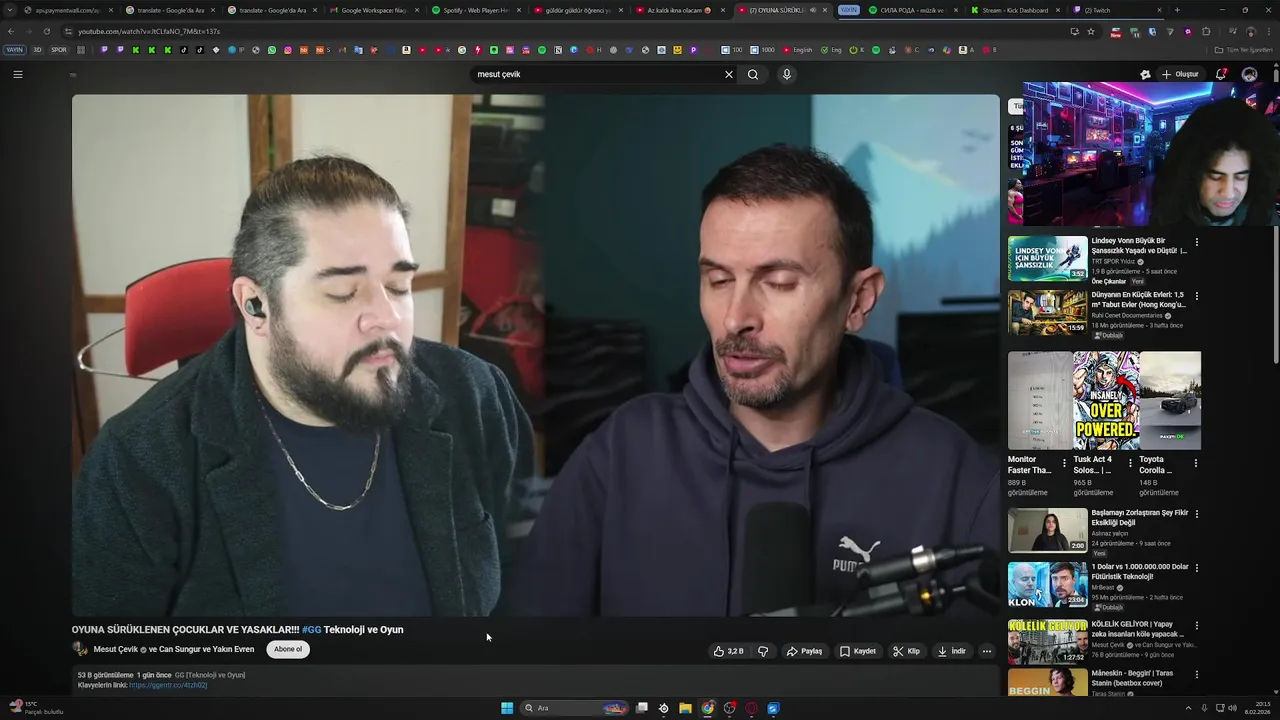Dislike the video with thumbs down

[763, 651]
